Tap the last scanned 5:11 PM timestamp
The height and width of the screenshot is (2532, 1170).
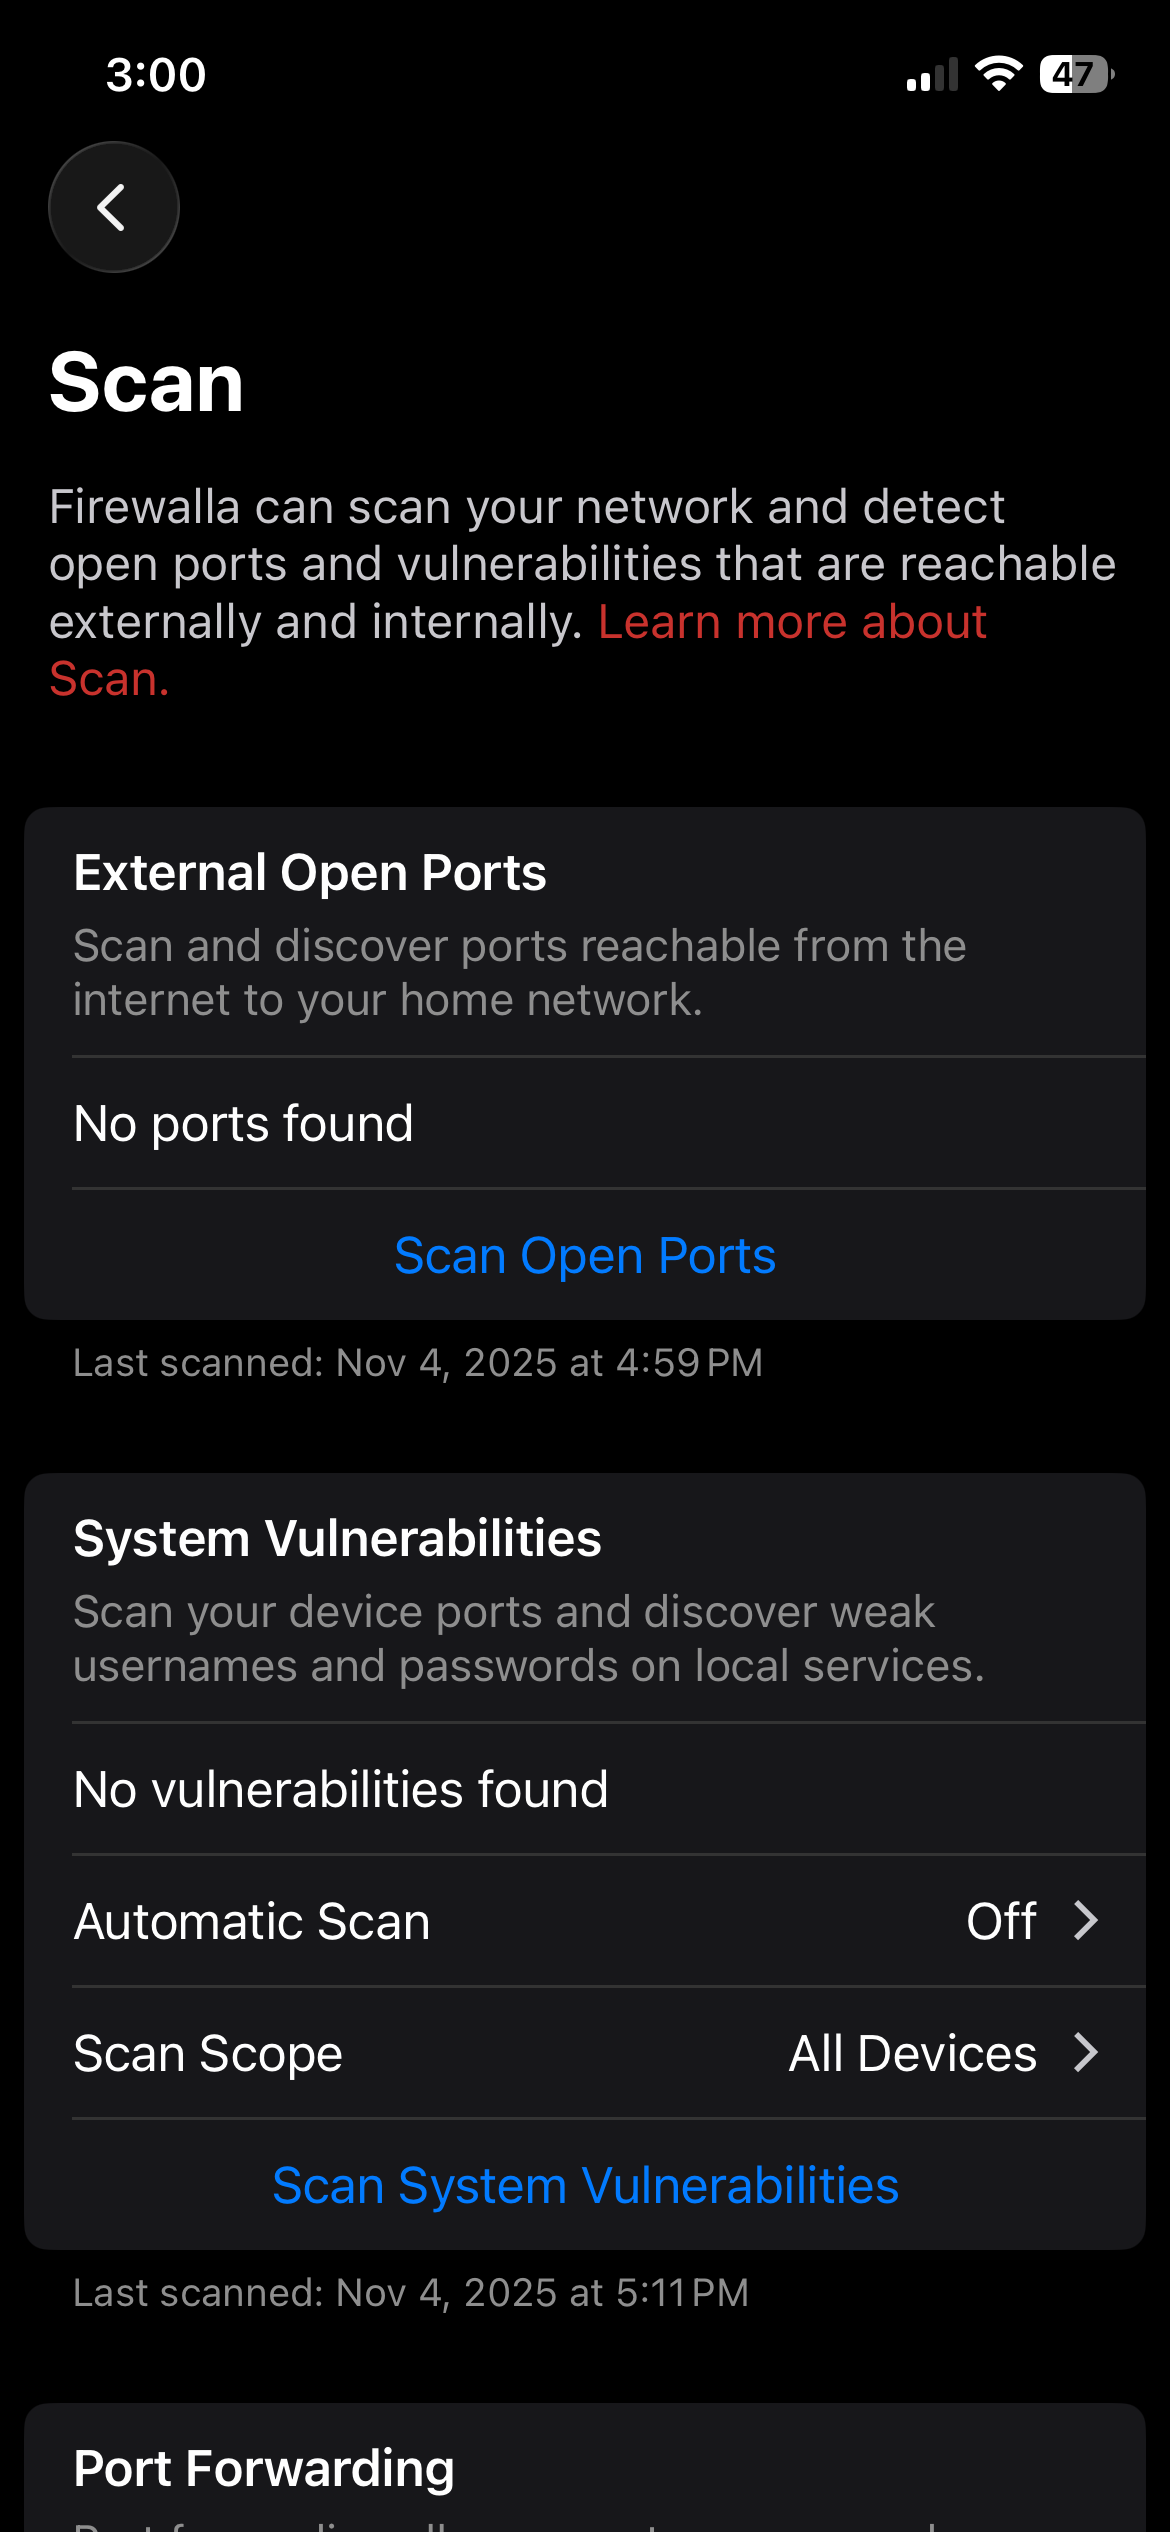pyautogui.click(x=411, y=2293)
